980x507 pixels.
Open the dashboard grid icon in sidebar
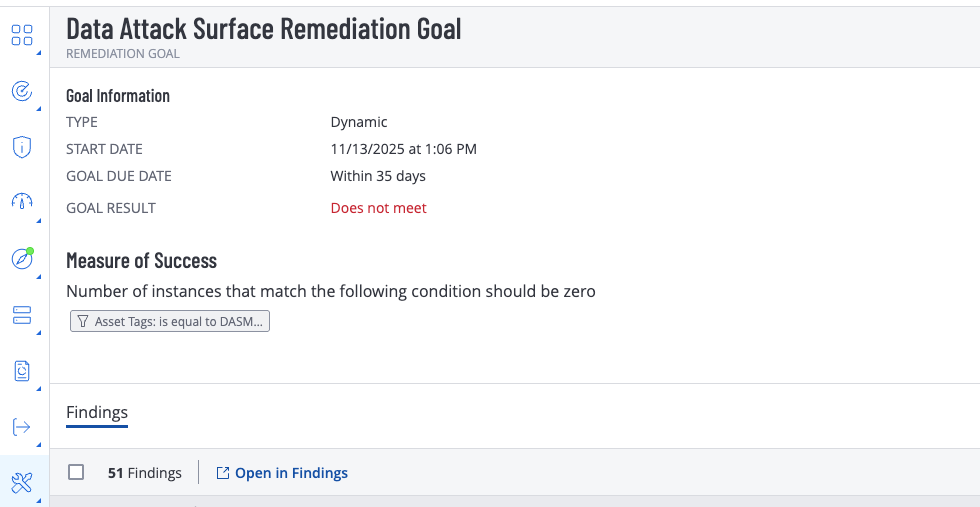[22, 36]
